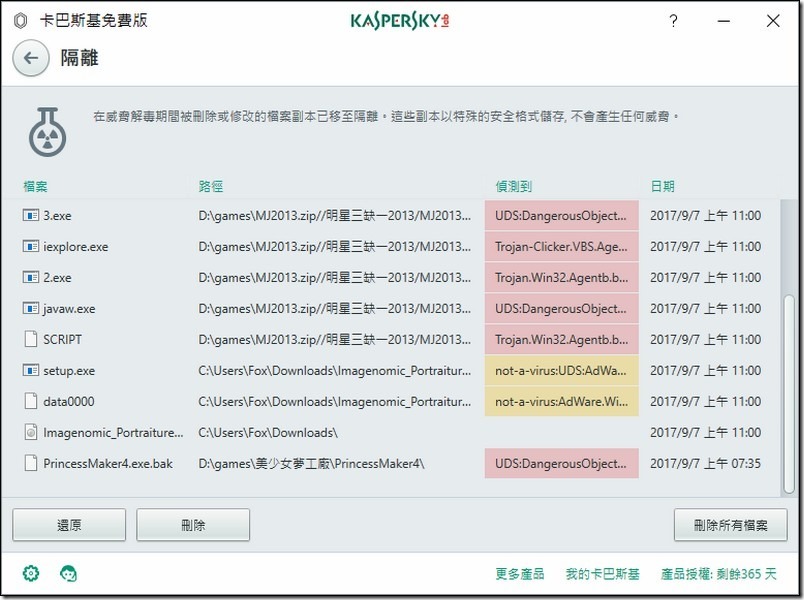Open the 更多產品 link
804x600 pixels.
click(520, 574)
